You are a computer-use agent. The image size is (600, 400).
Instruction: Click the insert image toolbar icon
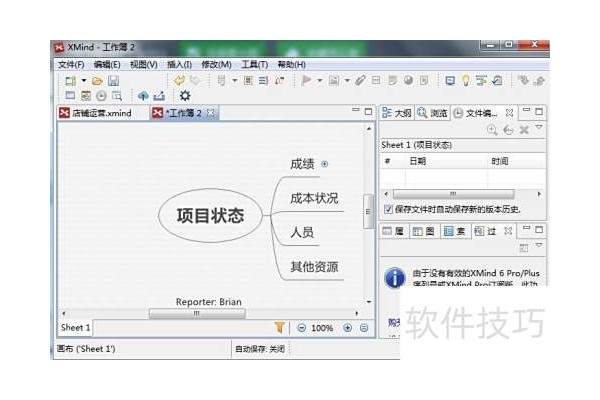tap(334, 80)
